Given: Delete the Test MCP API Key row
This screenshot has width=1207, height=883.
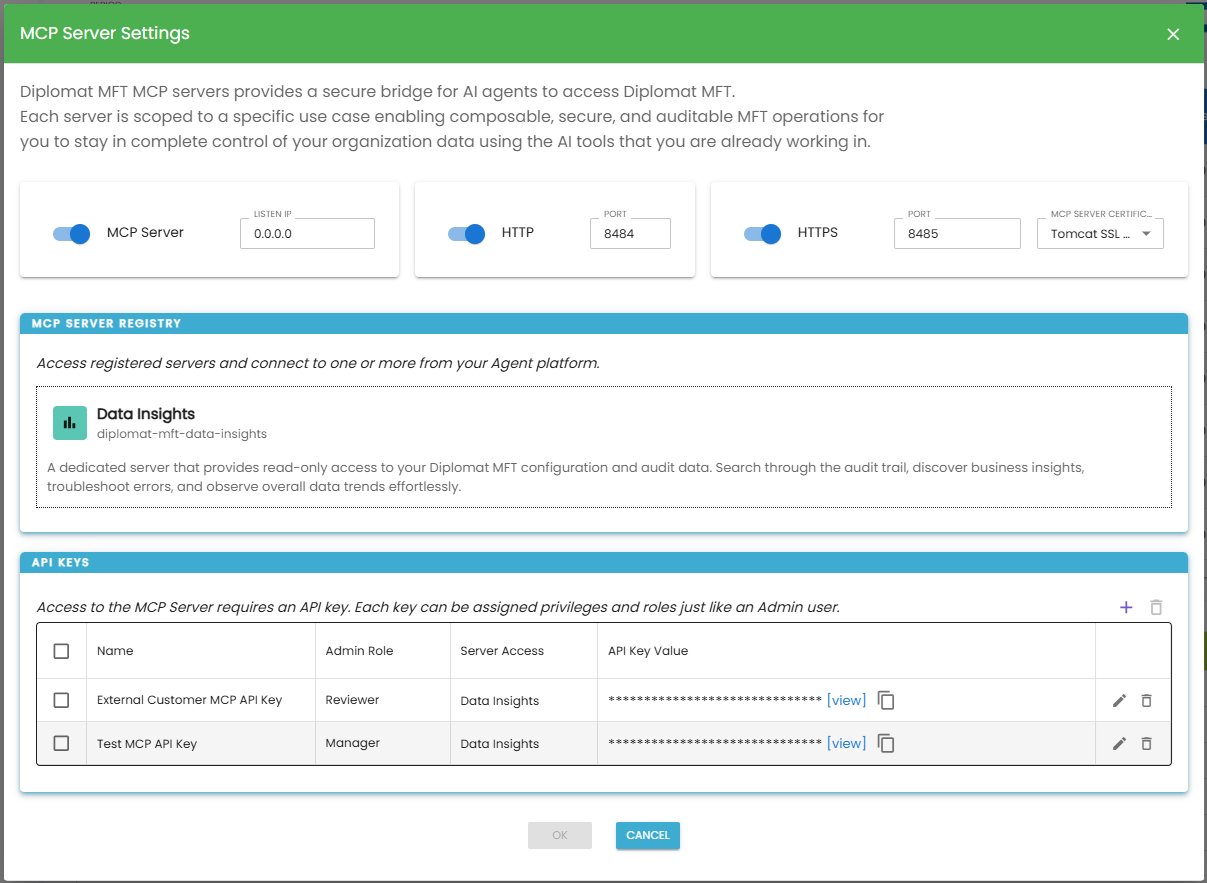Looking at the screenshot, I should click(1146, 743).
